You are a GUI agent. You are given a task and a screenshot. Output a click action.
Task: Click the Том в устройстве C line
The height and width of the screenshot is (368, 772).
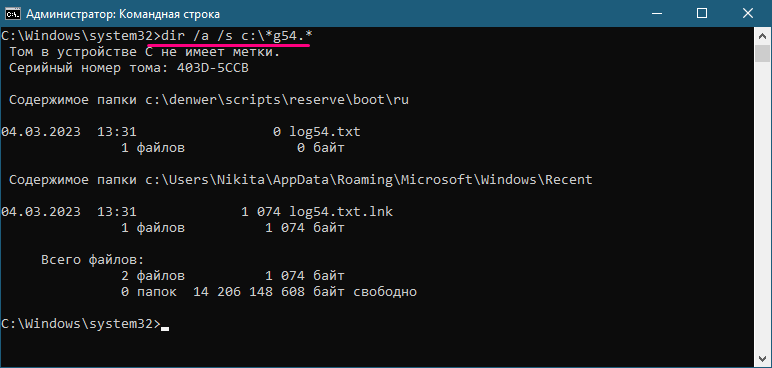pos(145,52)
